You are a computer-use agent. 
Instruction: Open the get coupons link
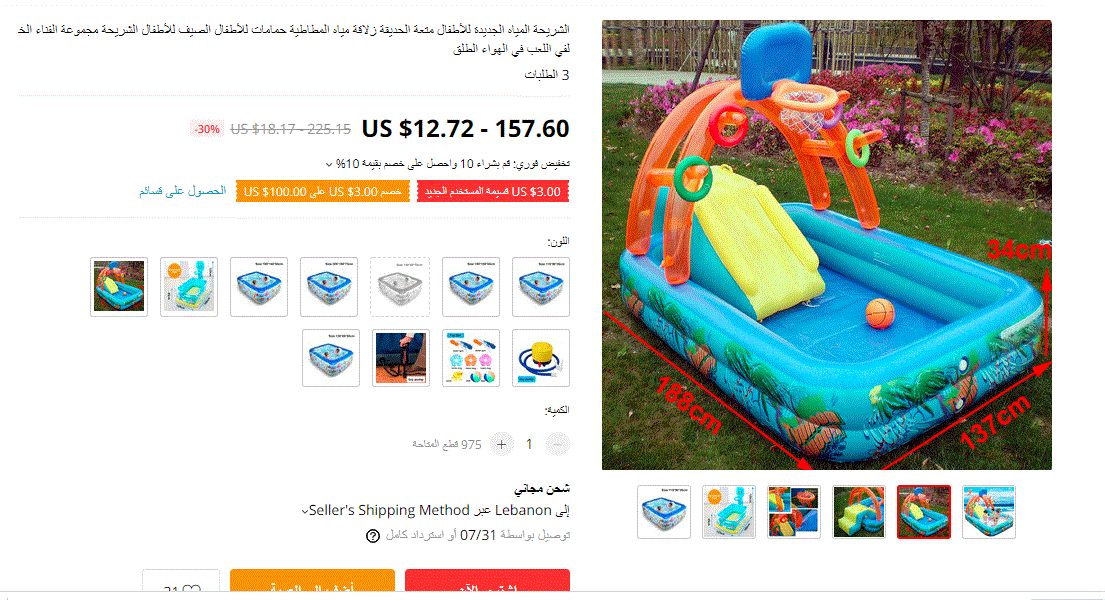[183, 190]
